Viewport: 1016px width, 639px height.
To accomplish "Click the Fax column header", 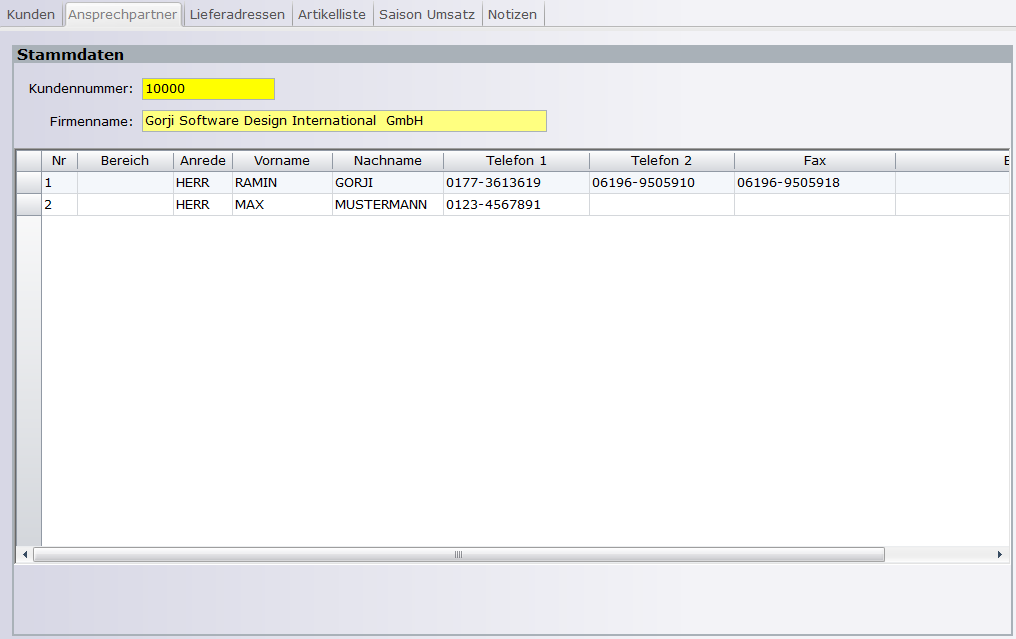I will [x=815, y=161].
